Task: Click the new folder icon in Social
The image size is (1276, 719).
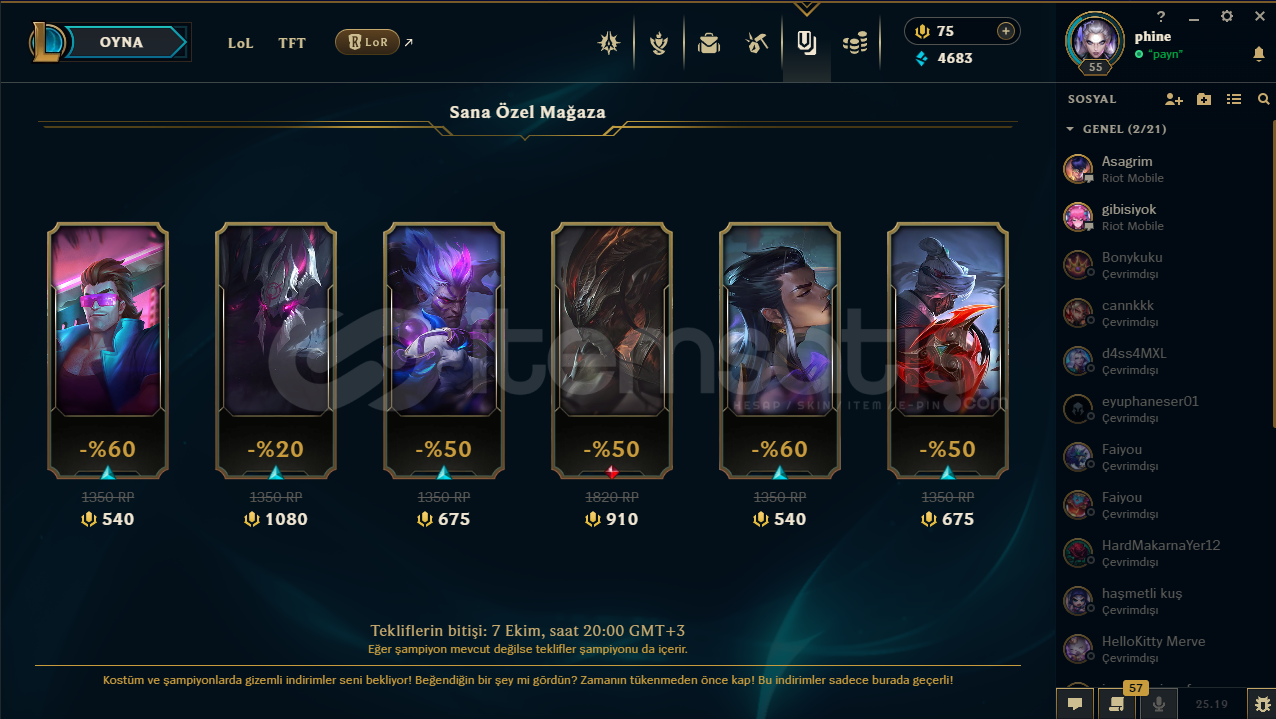Action: coord(1204,99)
